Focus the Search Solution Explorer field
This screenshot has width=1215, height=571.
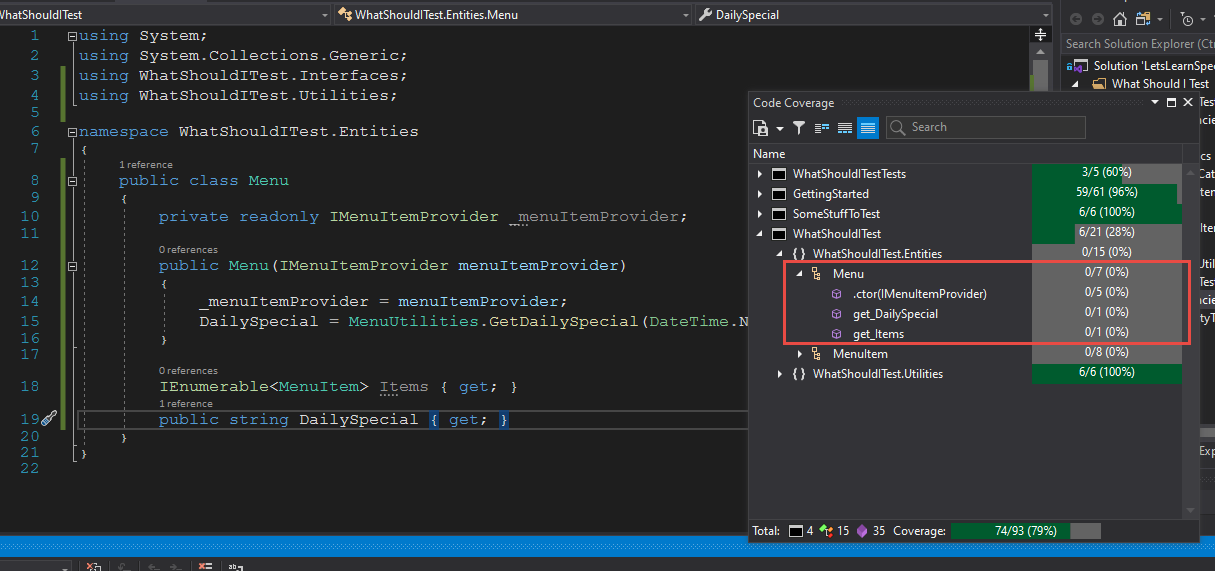click(x=1138, y=43)
